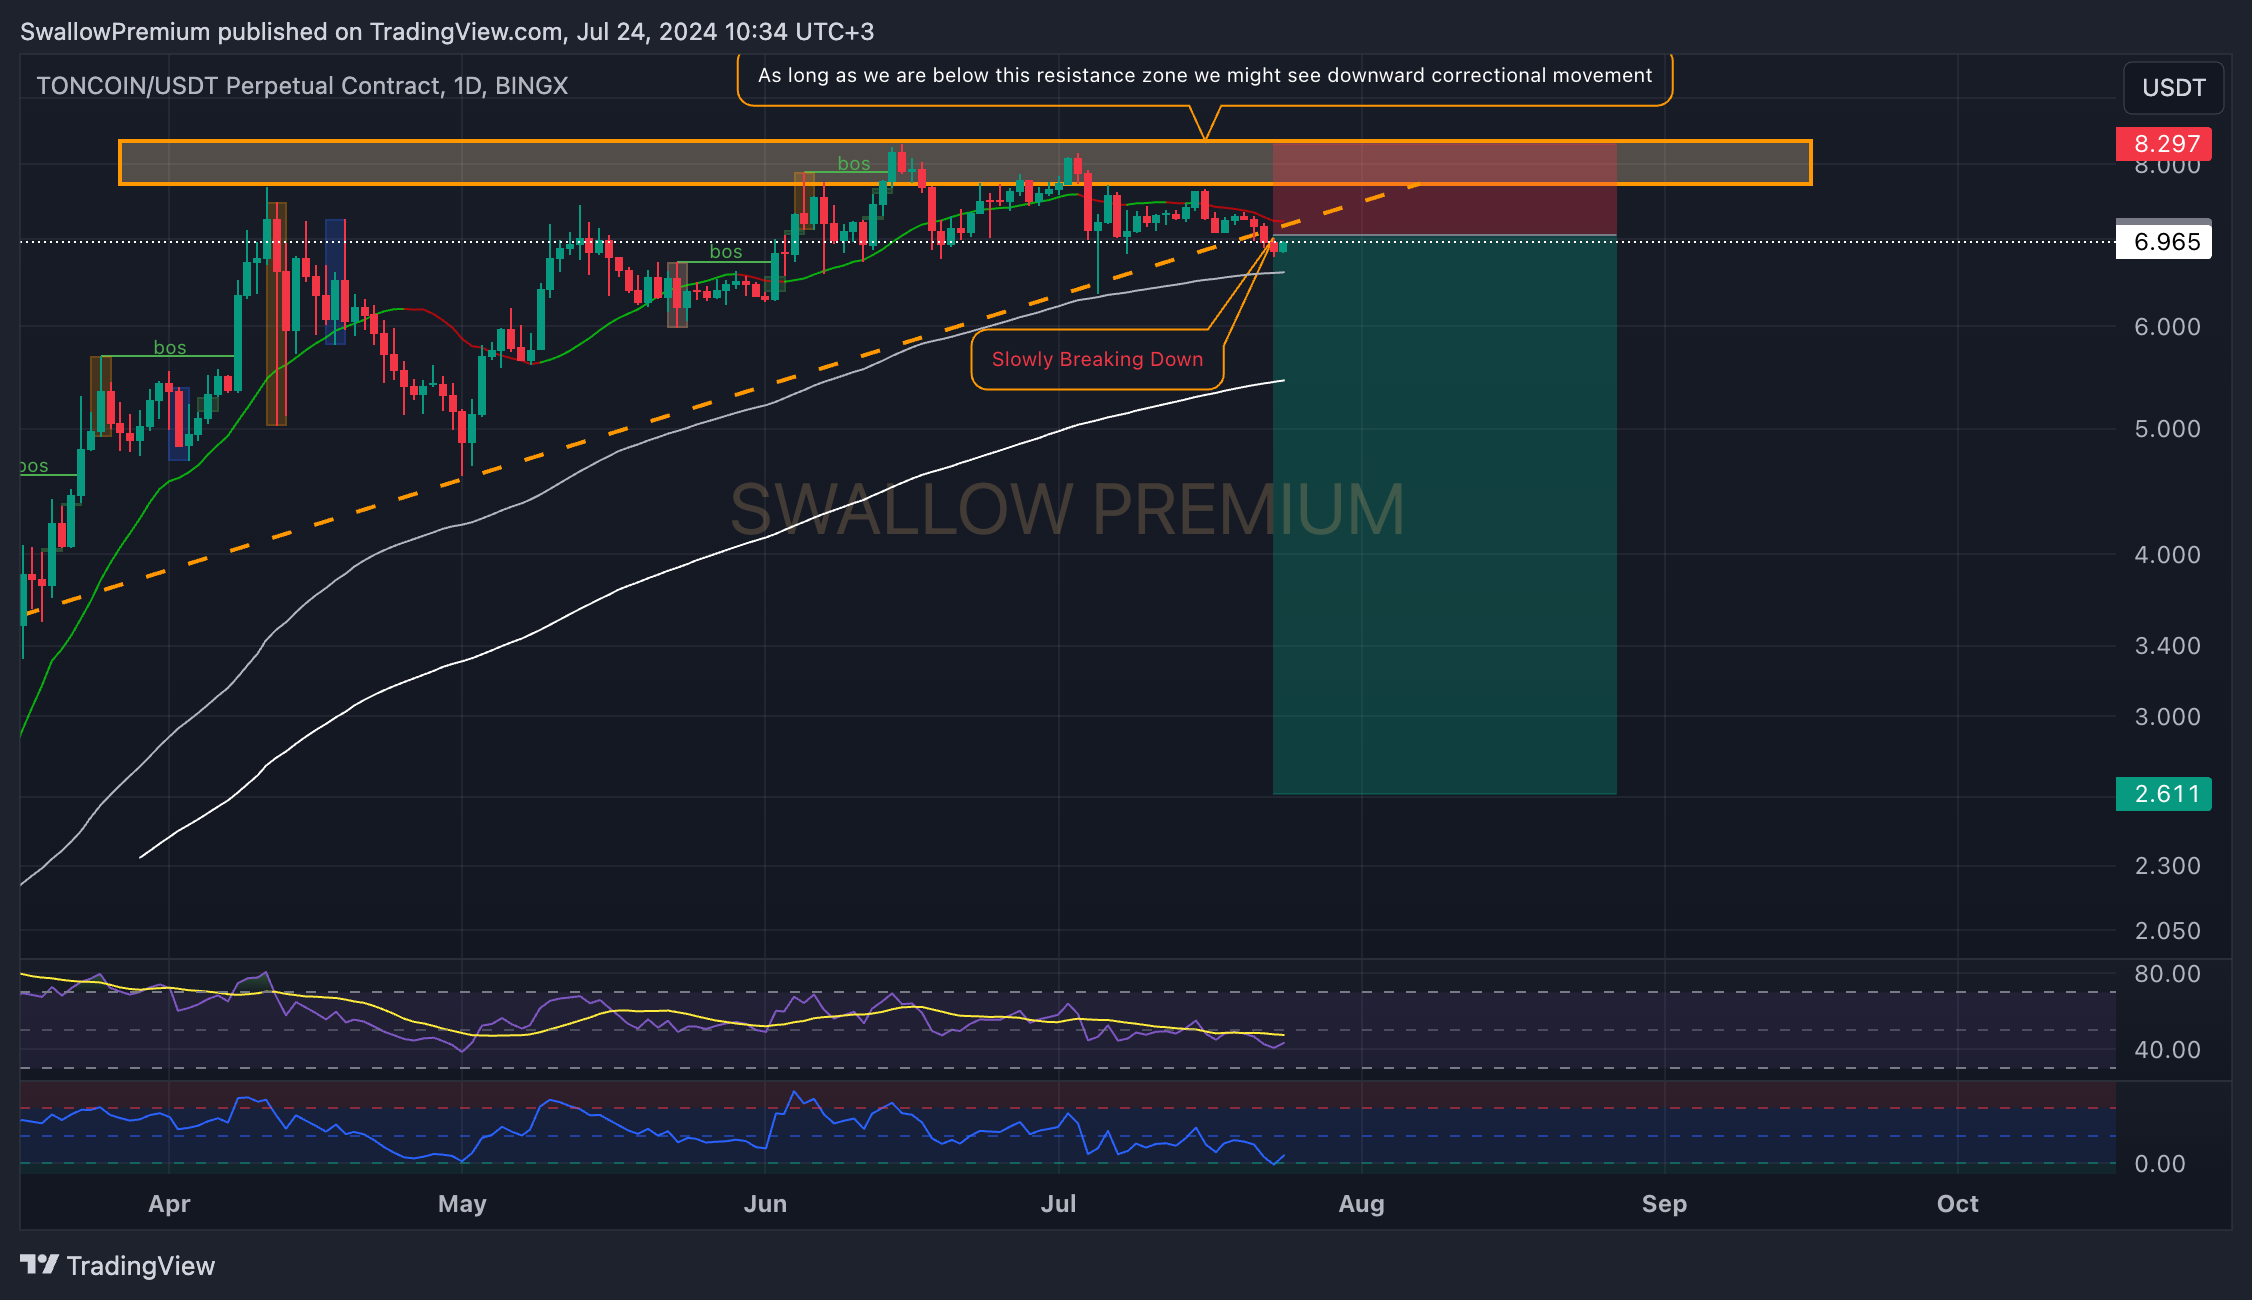2252x1300 pixels.
Task: Click the resistance zone note starting 'As long as'
Action: [x=1204, y=76]
